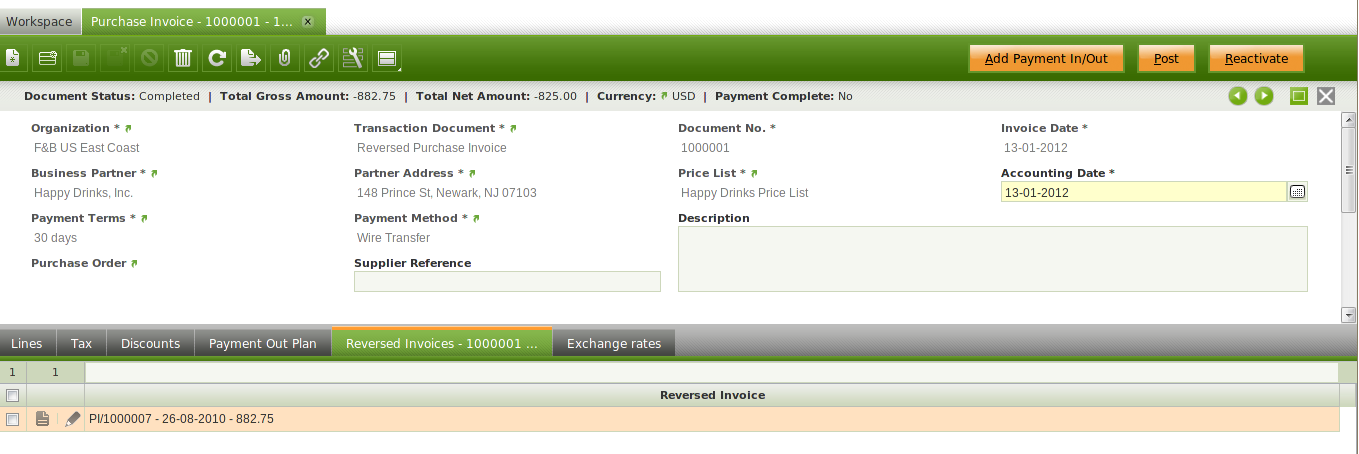The height and width of the screenshot is (454, 1359).
Task: Click the delete record trash icon
Action: pos(182,59)
